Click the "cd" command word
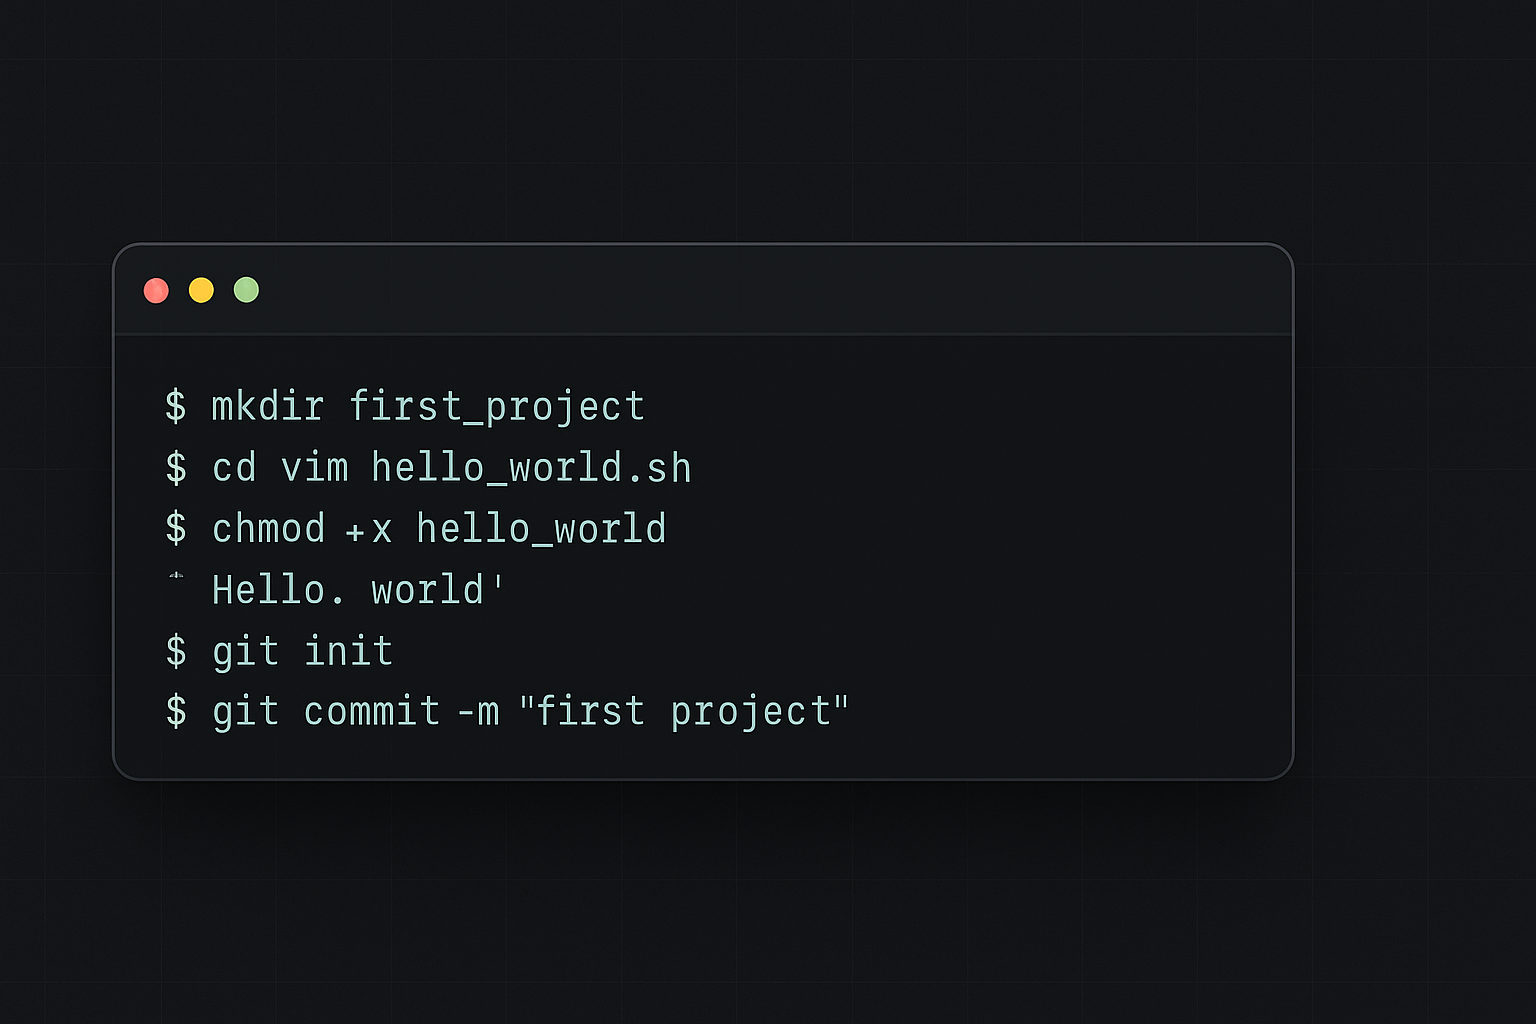 234,468
